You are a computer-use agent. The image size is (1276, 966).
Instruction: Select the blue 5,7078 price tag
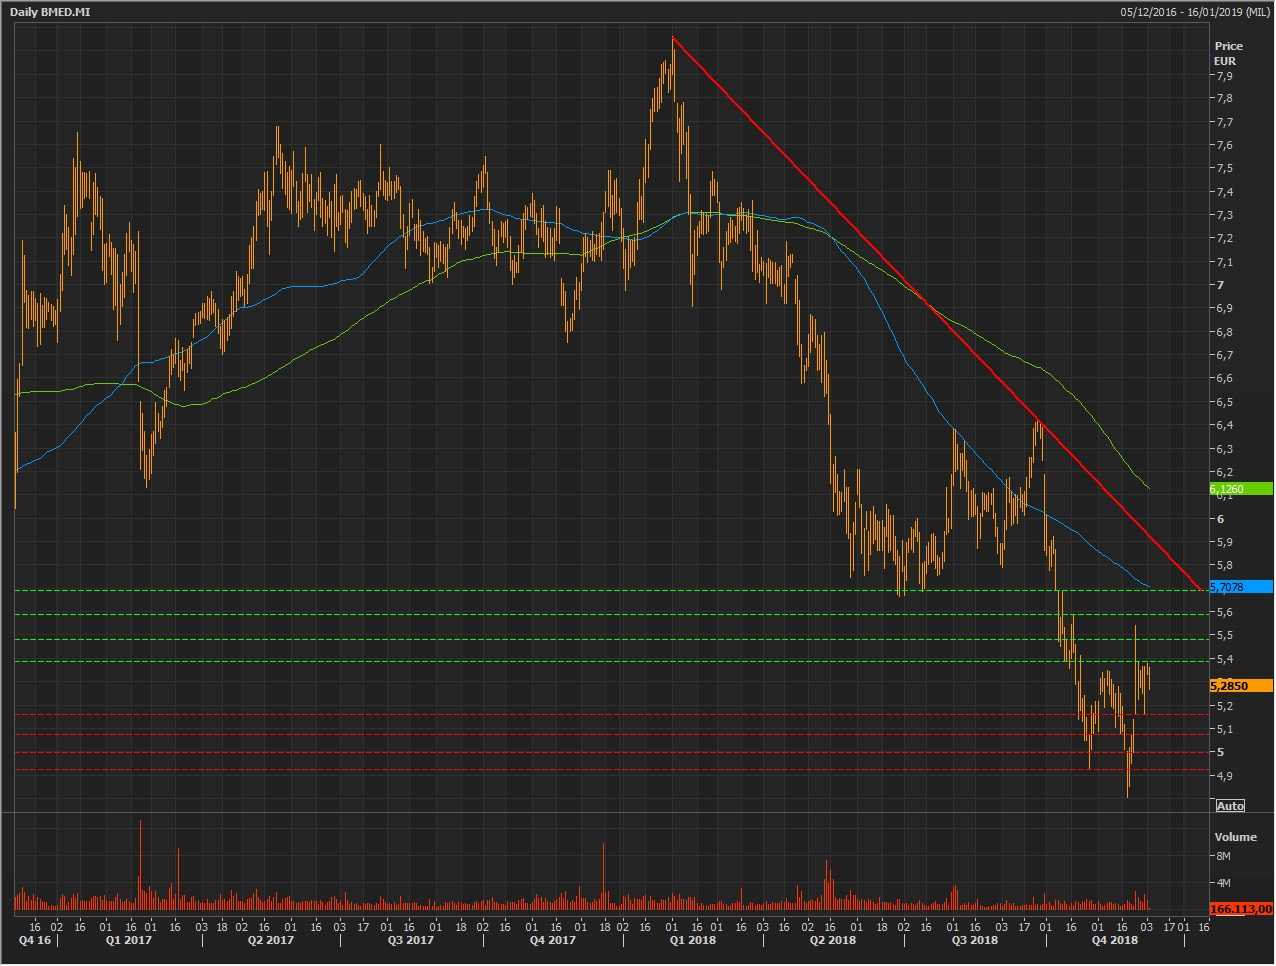[x=1240, y=587]
